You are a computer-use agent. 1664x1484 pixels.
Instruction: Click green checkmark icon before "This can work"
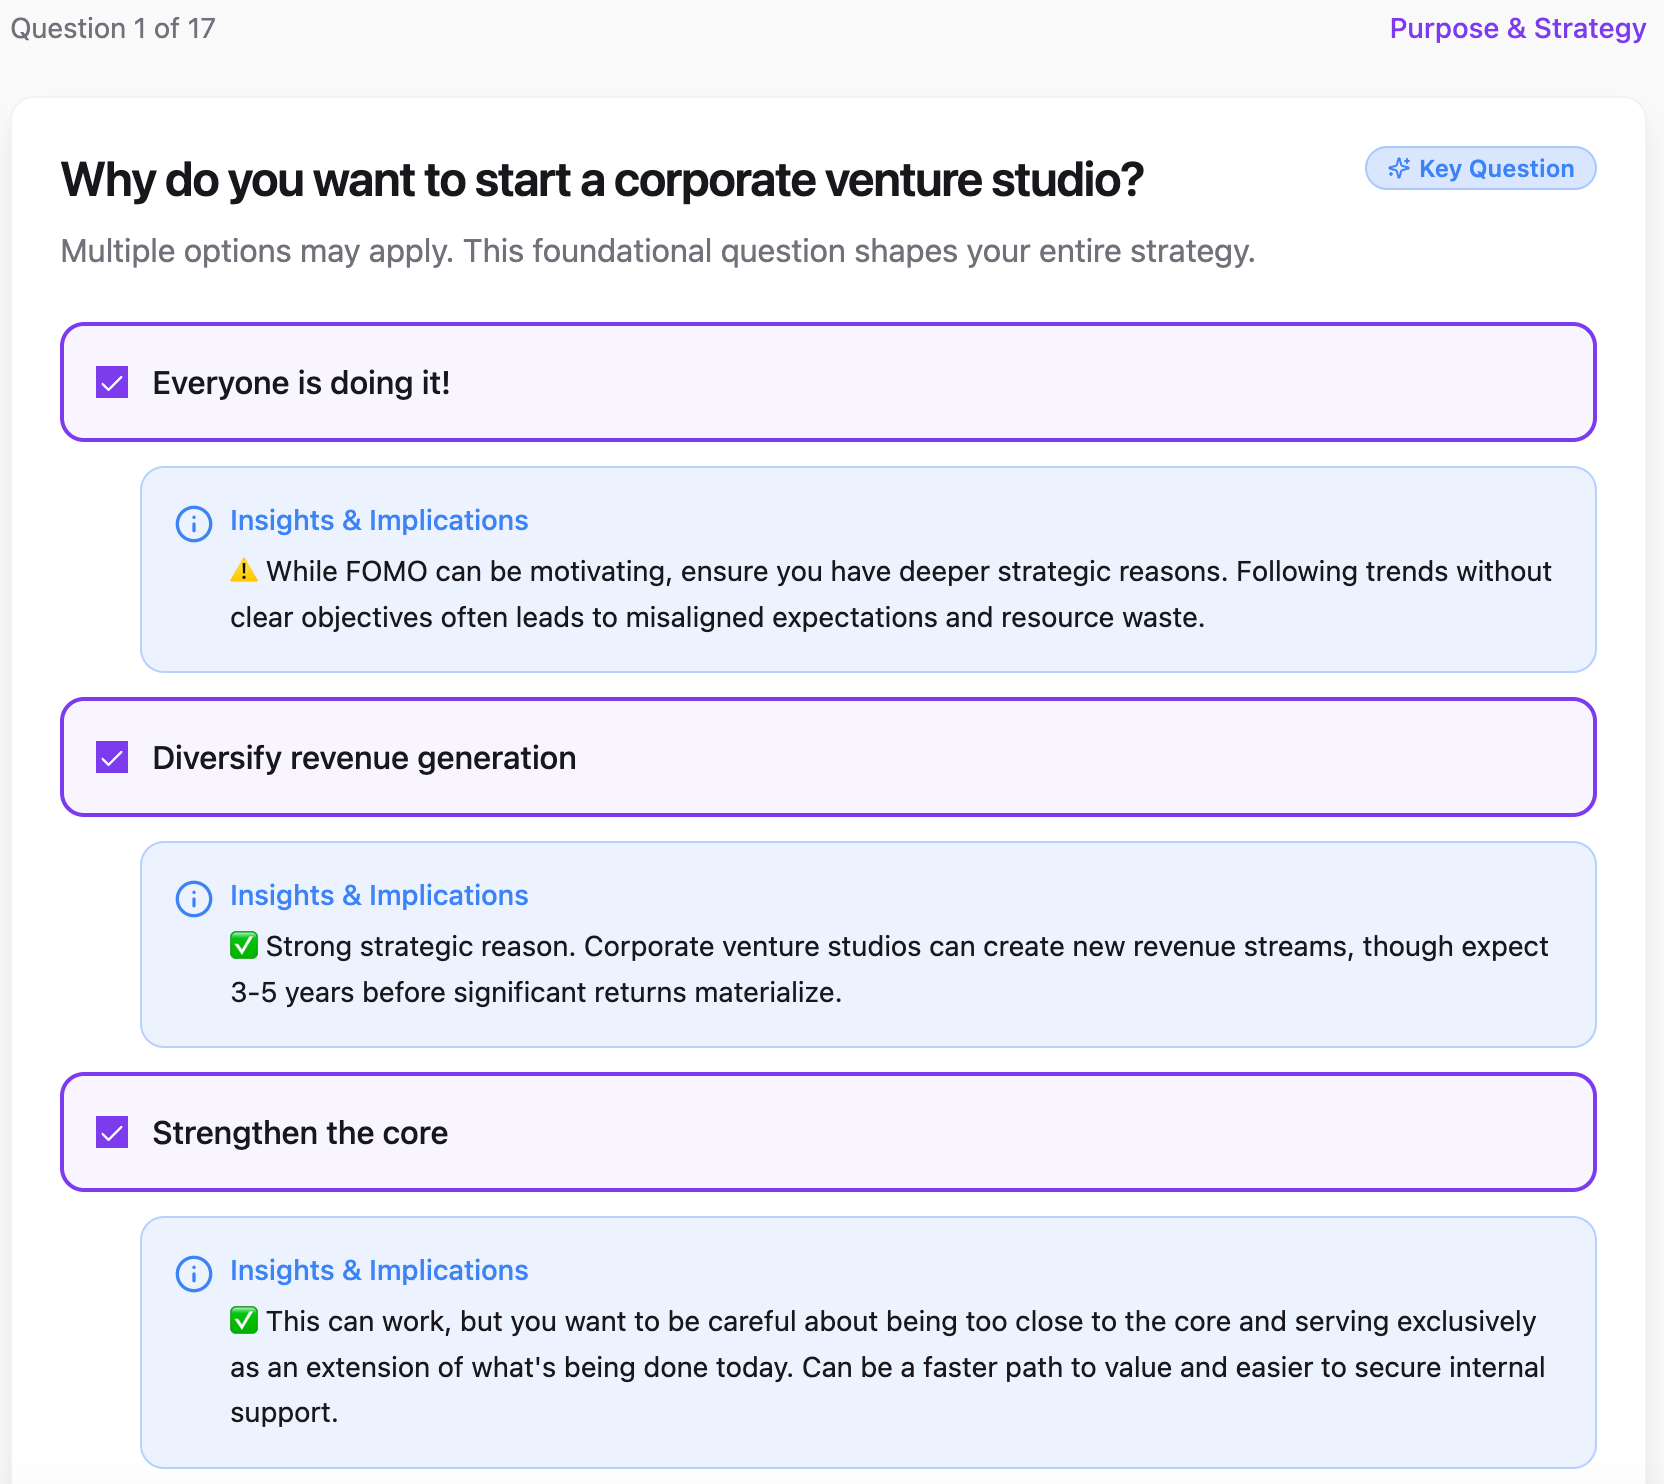tap(244, 1321)
